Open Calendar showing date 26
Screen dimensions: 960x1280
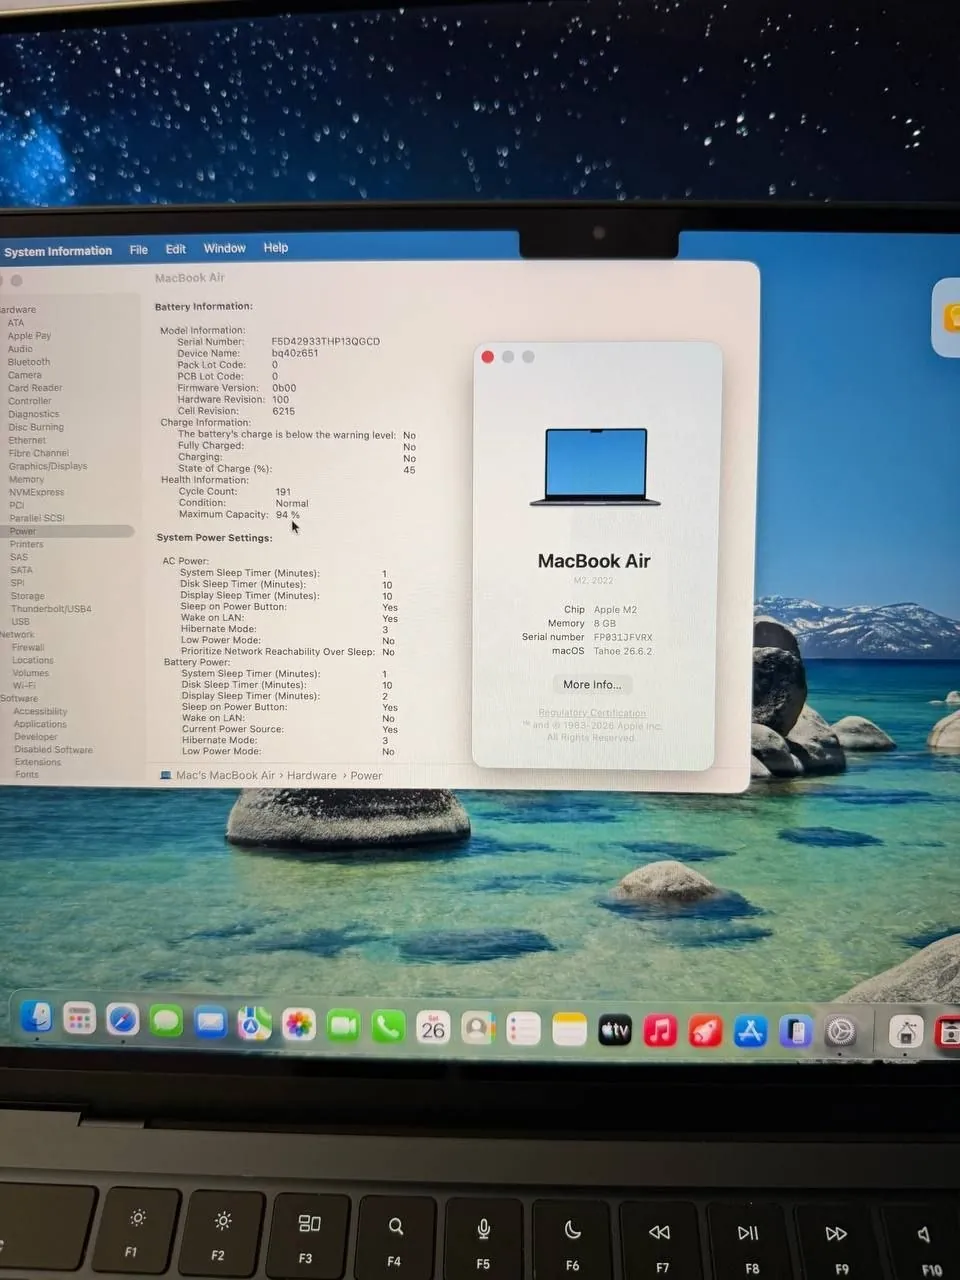pyautogui.click(x=433, y=1027)
